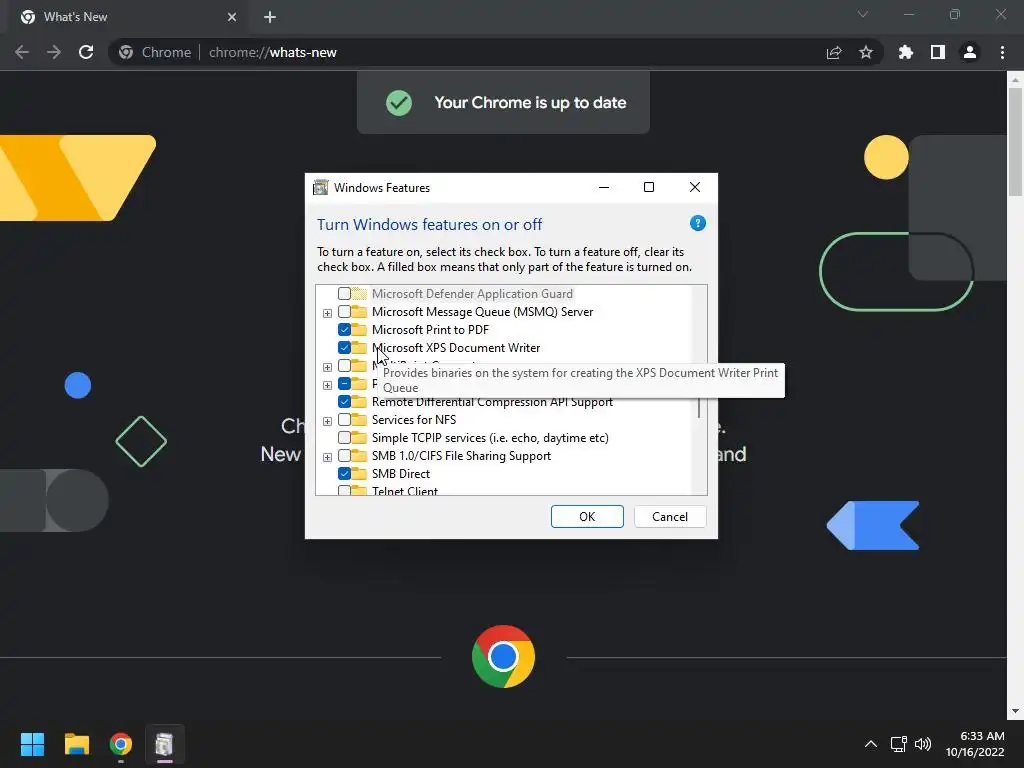
Task: Check Services for NFS checkbox
Action: [x=344, y=420]
